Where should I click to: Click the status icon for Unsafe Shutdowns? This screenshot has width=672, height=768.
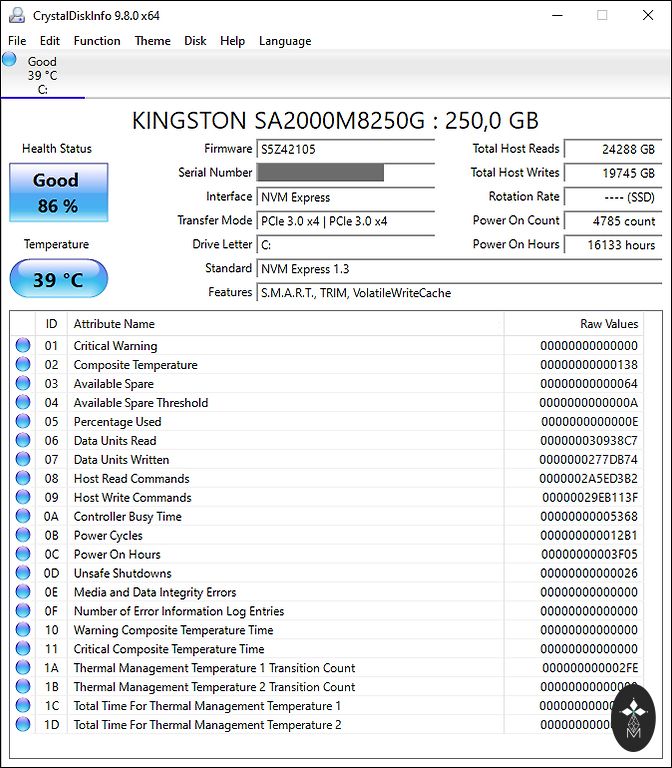coord(23,574)
